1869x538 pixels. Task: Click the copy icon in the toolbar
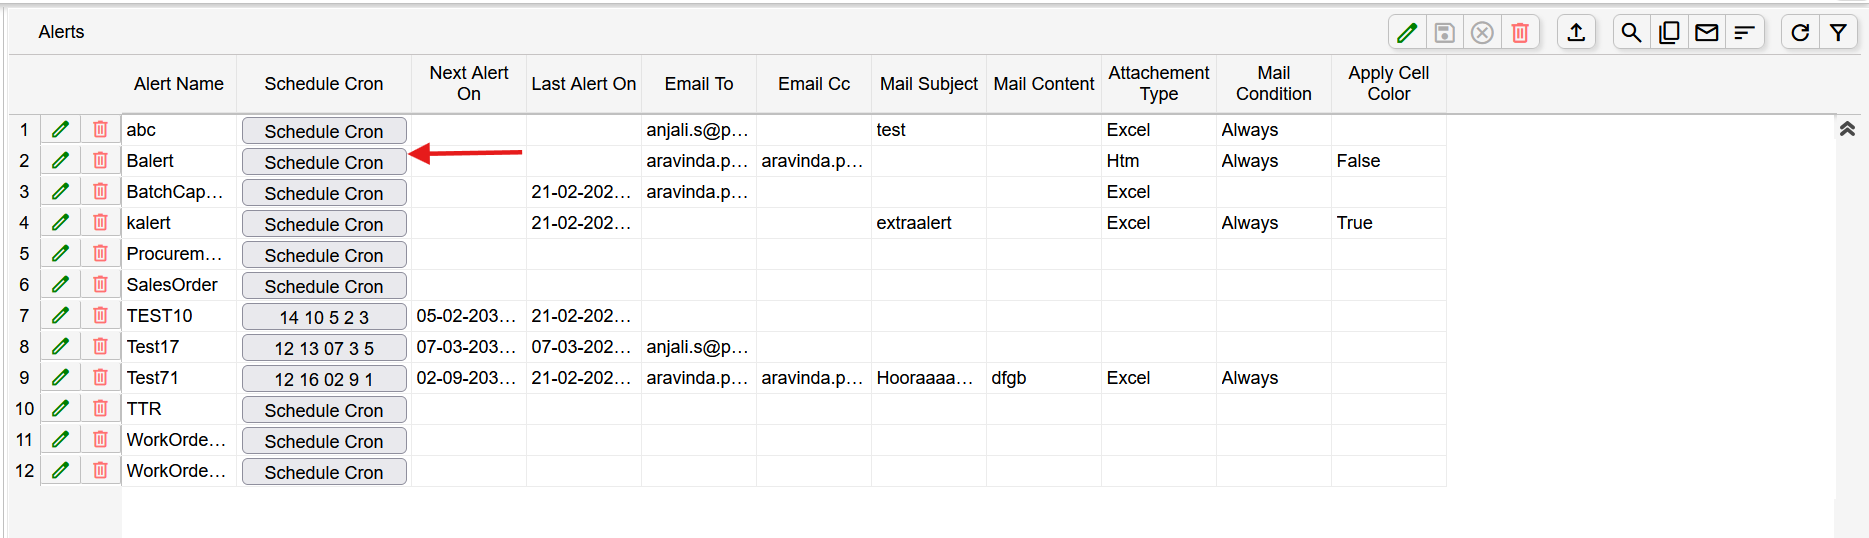(1669, 33)
